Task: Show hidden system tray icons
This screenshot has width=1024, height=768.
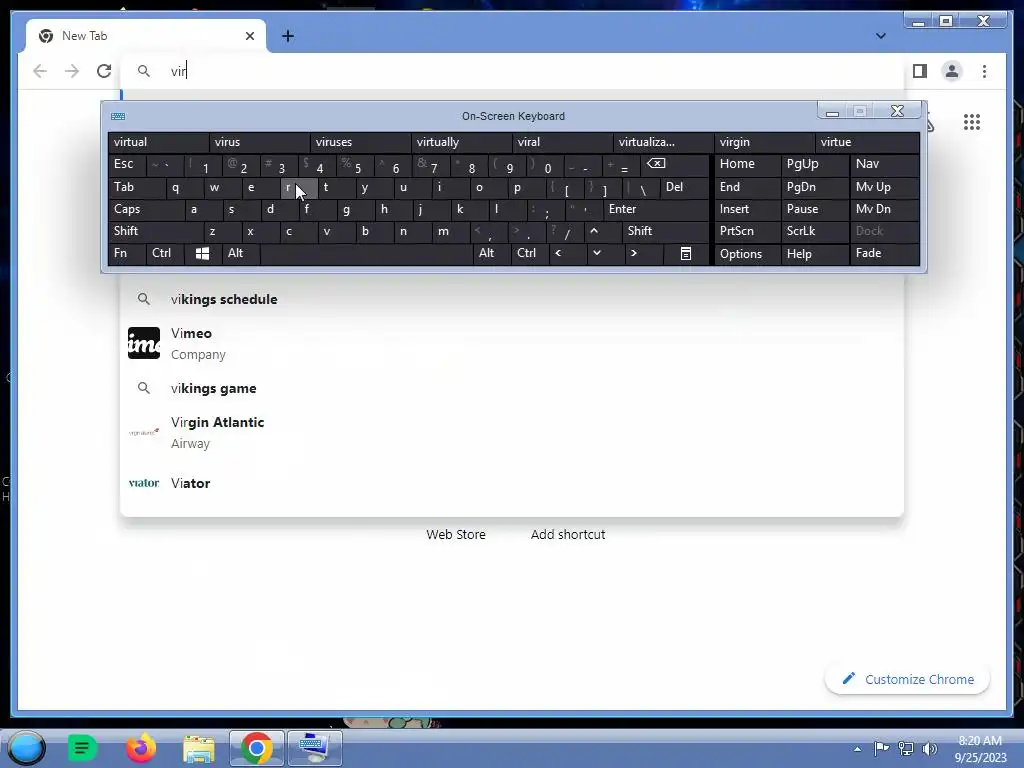Action: coord(857,749)
